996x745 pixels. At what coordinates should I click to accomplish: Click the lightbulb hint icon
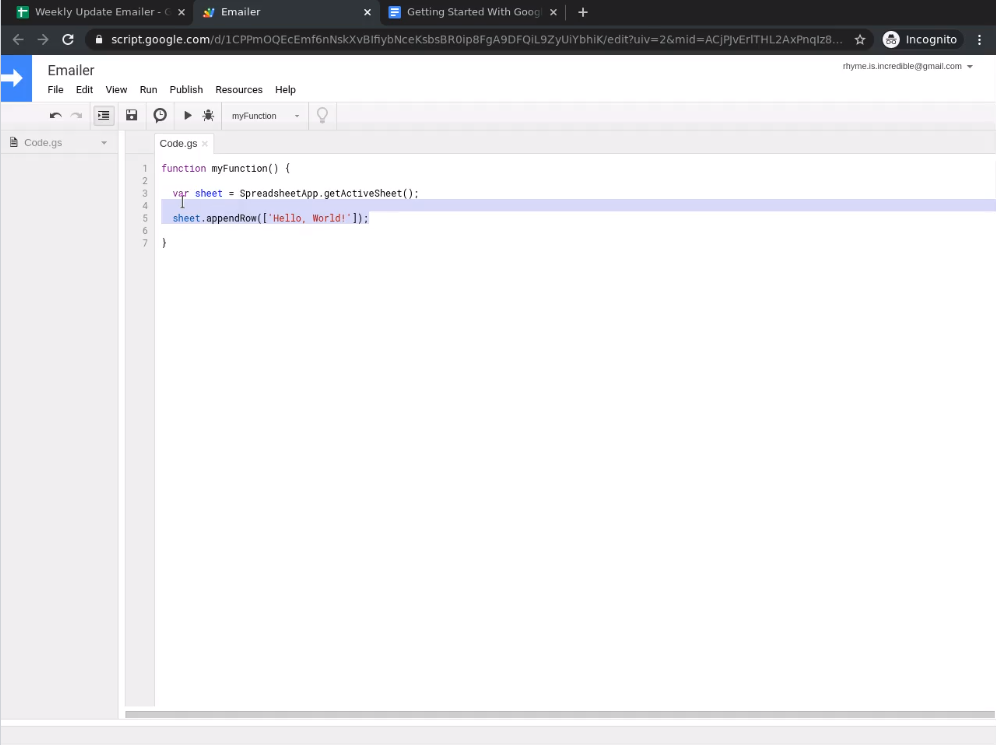(322, 115)
